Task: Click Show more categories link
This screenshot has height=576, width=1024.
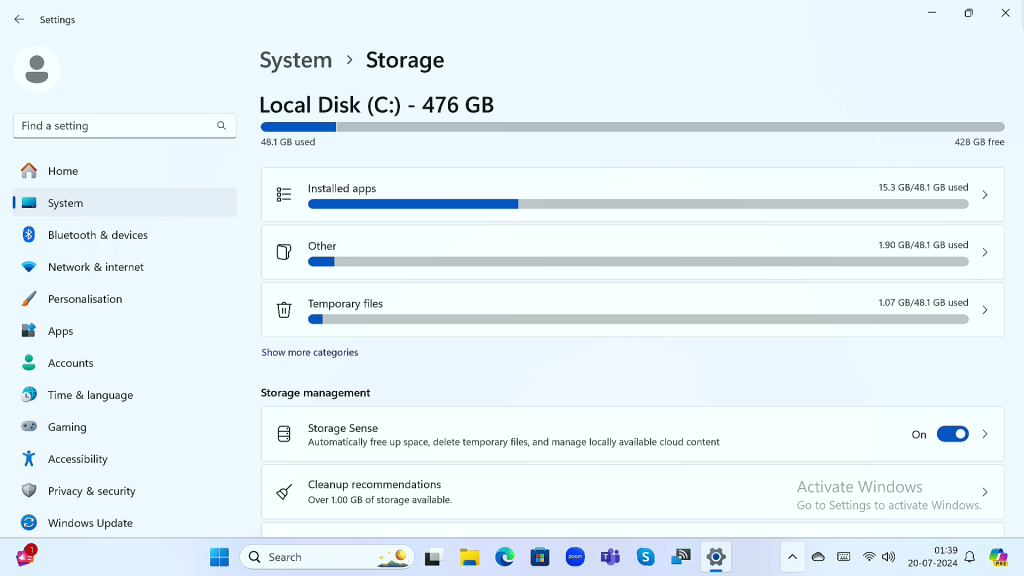Action: point(309,352)
